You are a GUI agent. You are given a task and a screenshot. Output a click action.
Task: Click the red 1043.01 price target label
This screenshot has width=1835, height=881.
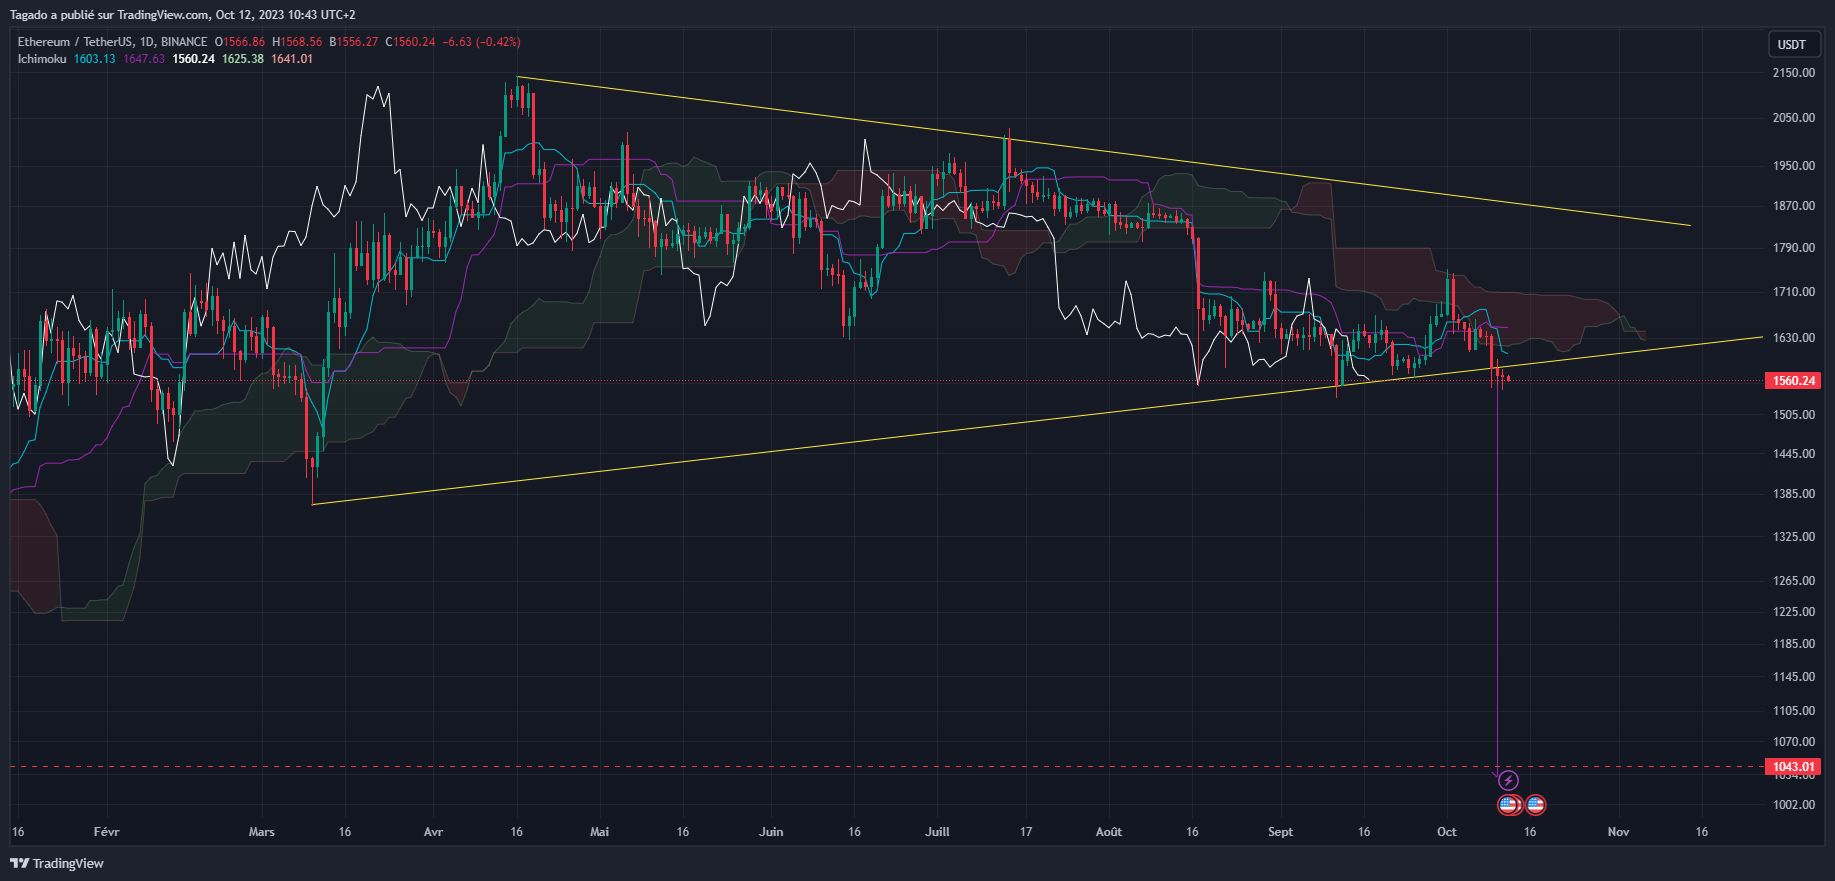(x=1794, y=767)
